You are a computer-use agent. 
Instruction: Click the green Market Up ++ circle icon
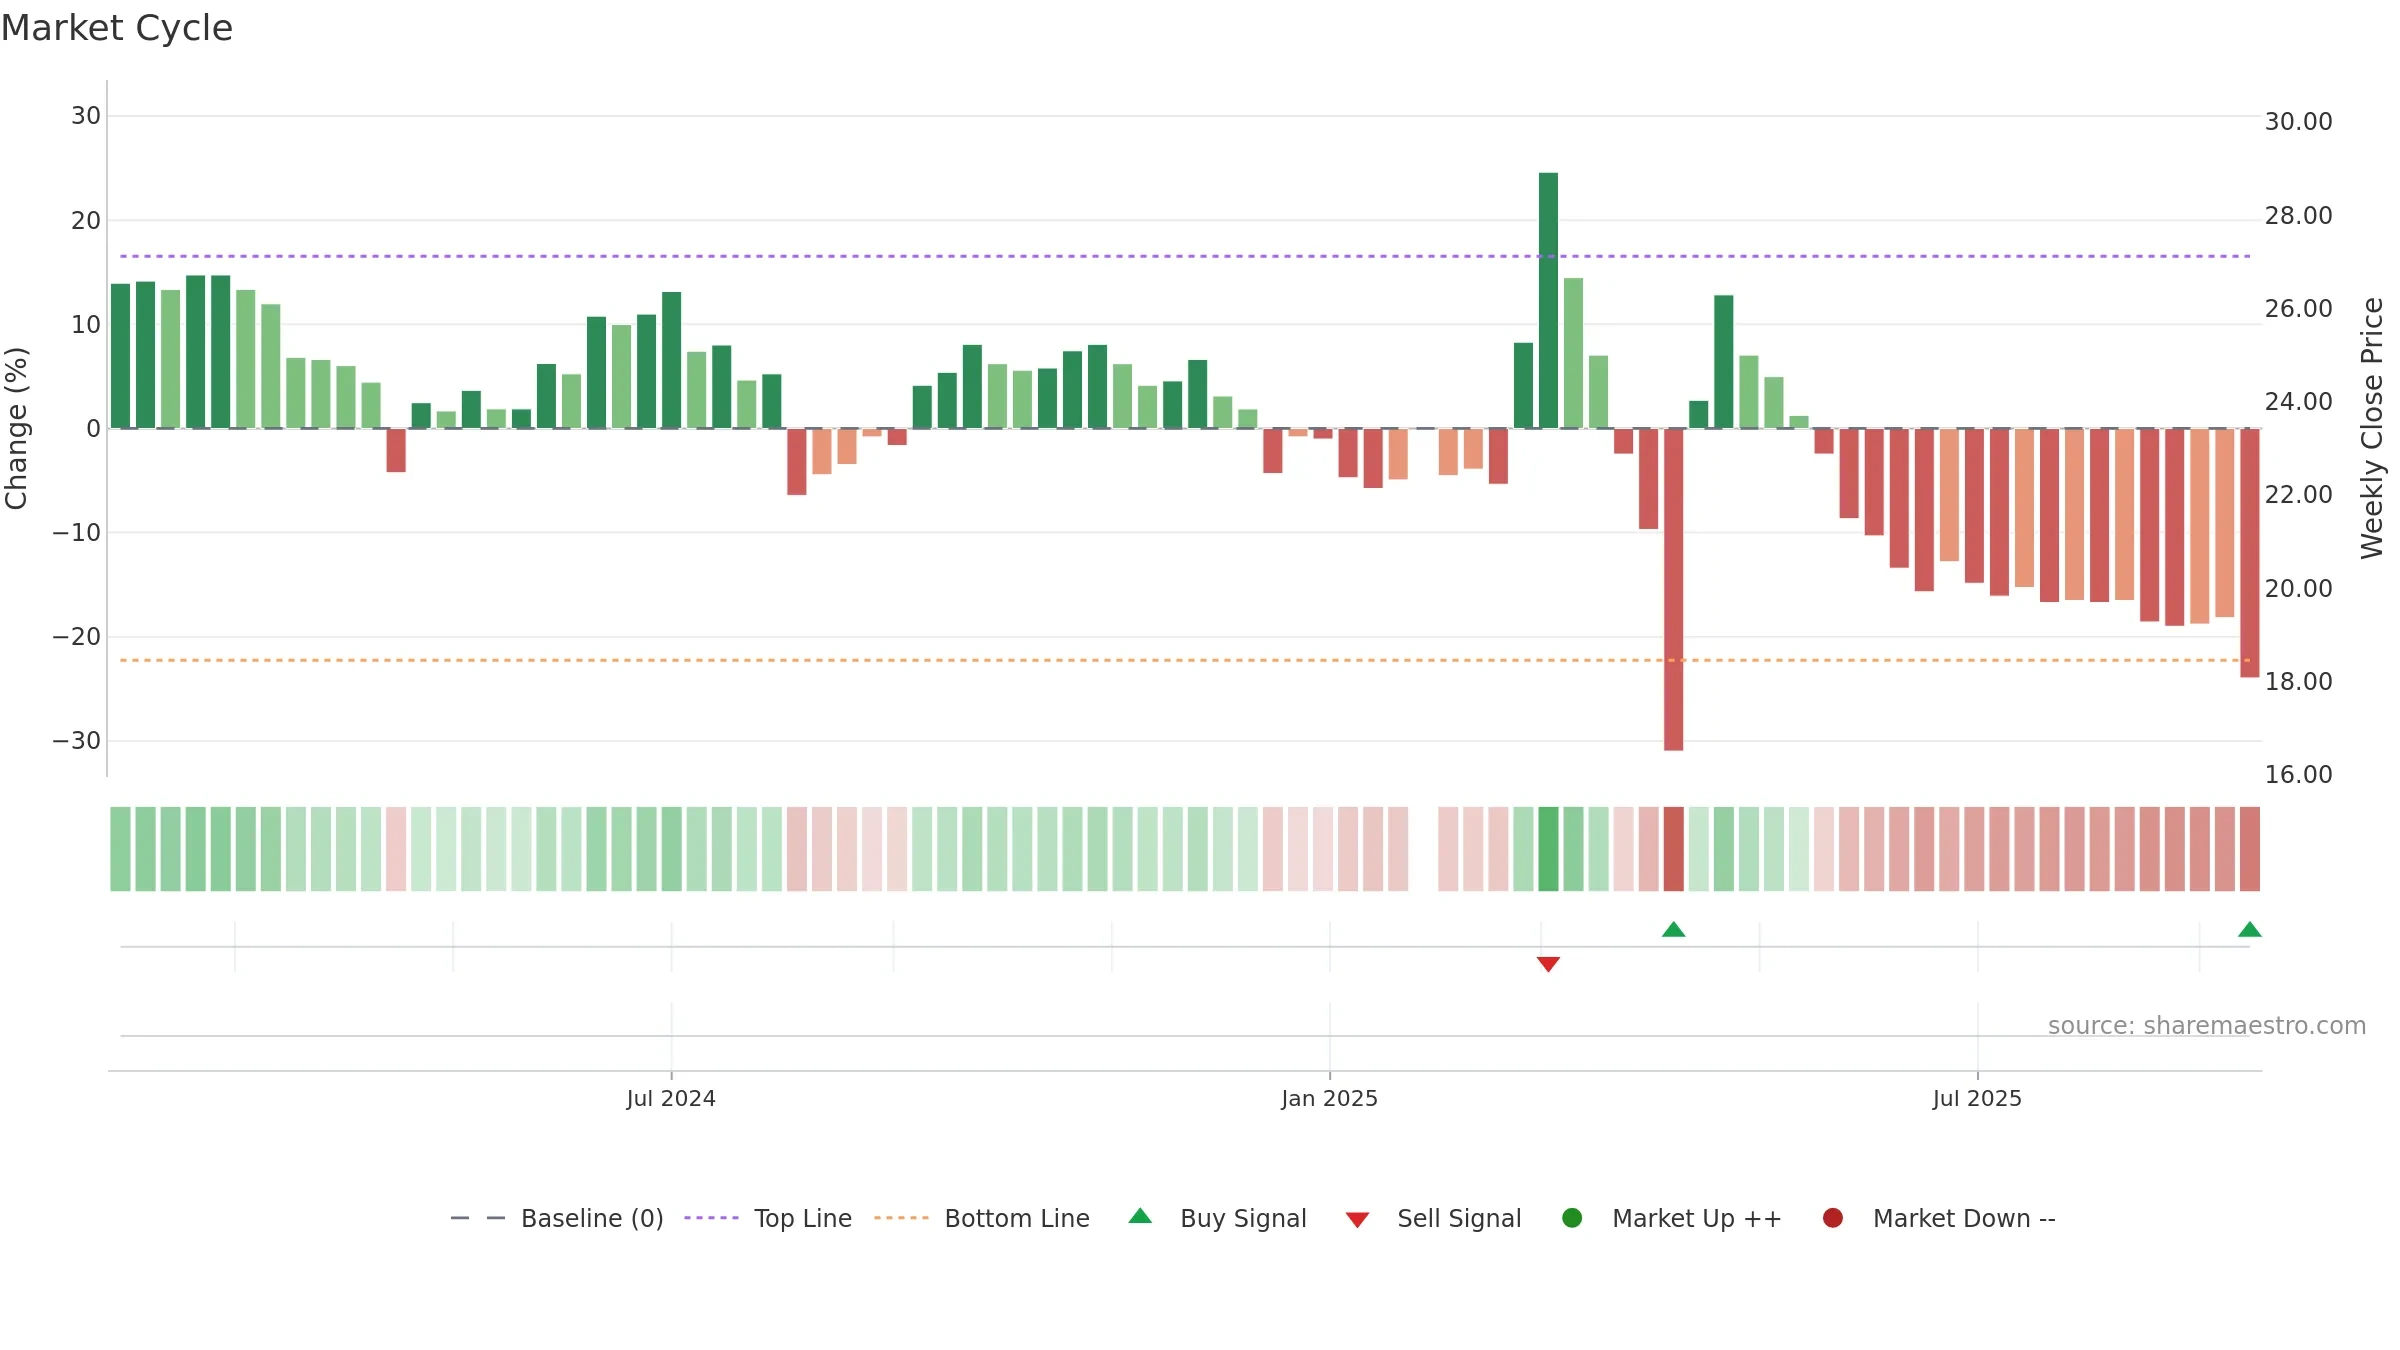point(1572,1218)
